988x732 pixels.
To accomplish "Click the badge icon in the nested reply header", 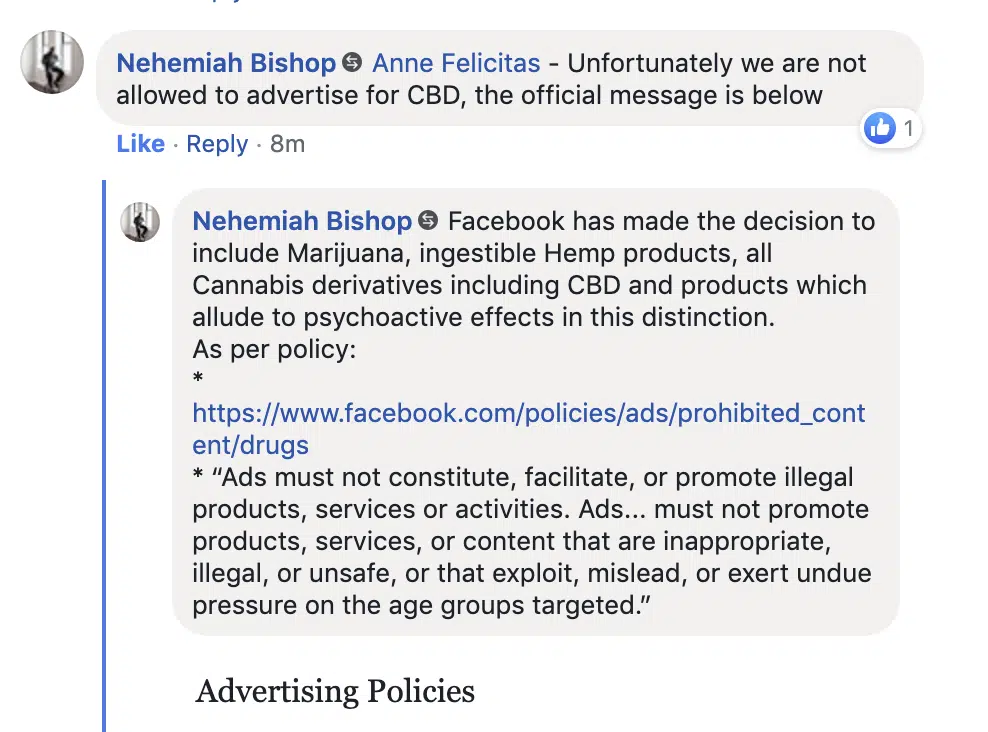I will click(428, 221).
